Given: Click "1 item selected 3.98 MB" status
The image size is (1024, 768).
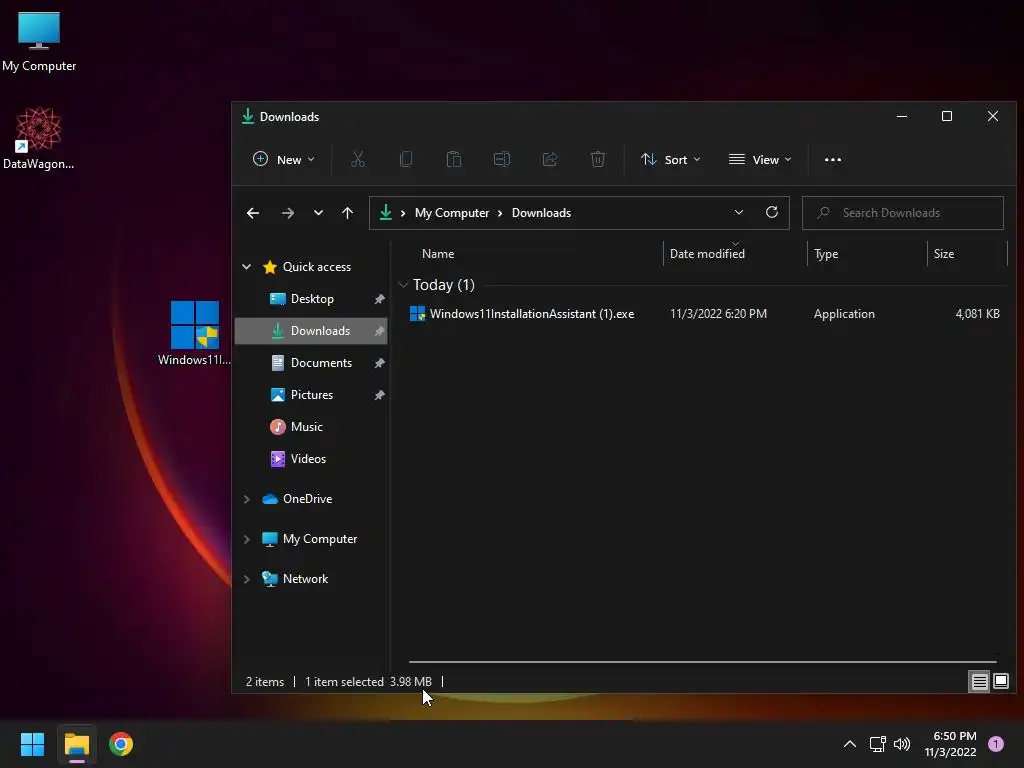Looking at the screenshot, I should [368, 682].
